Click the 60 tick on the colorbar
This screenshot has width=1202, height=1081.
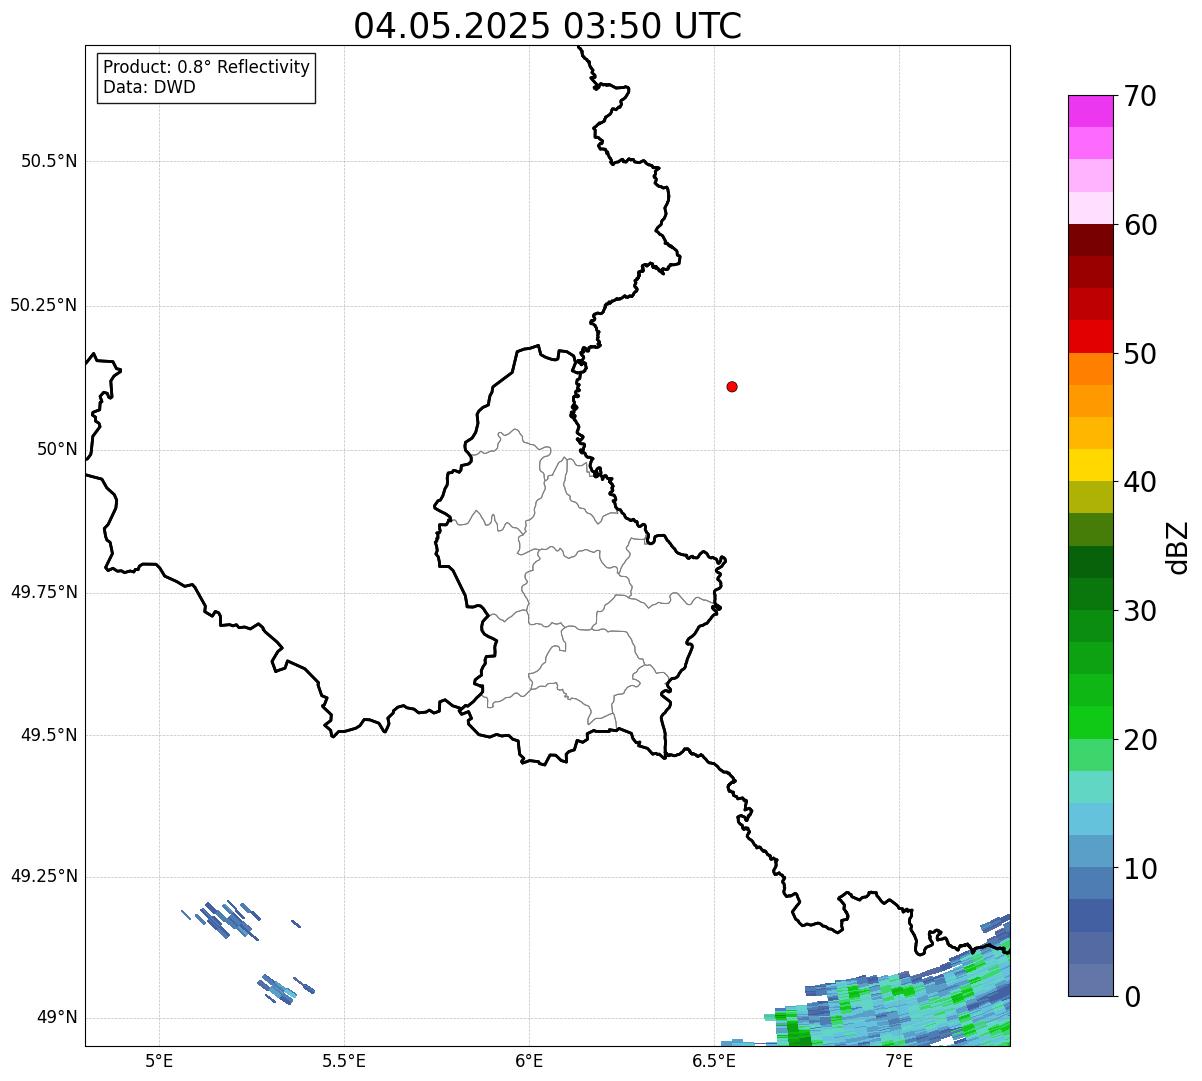click(1140, 225)
